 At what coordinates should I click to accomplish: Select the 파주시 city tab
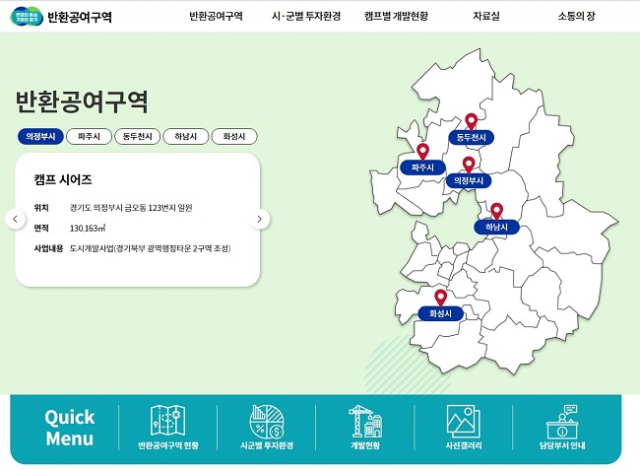click(89, 136)
